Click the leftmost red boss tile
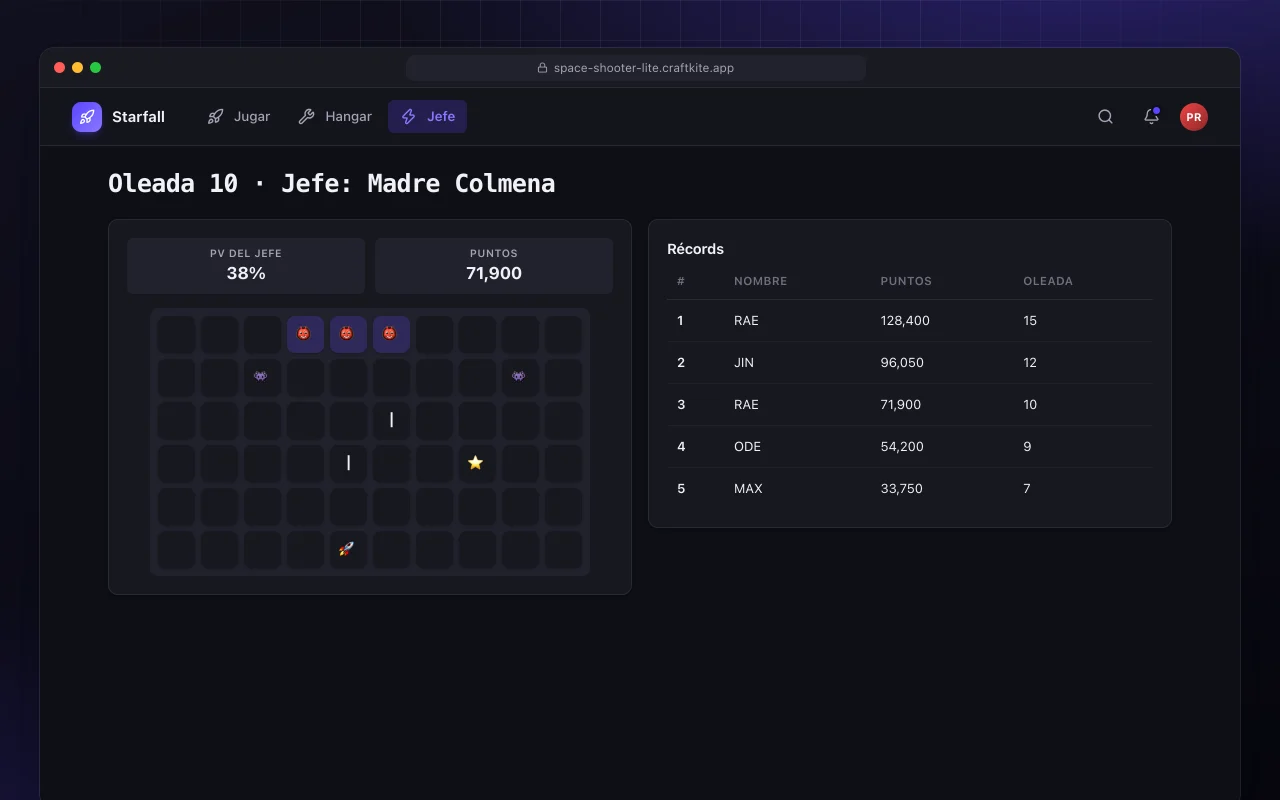Viewport: 1280px width, 800px height. (x=304, y=334)
